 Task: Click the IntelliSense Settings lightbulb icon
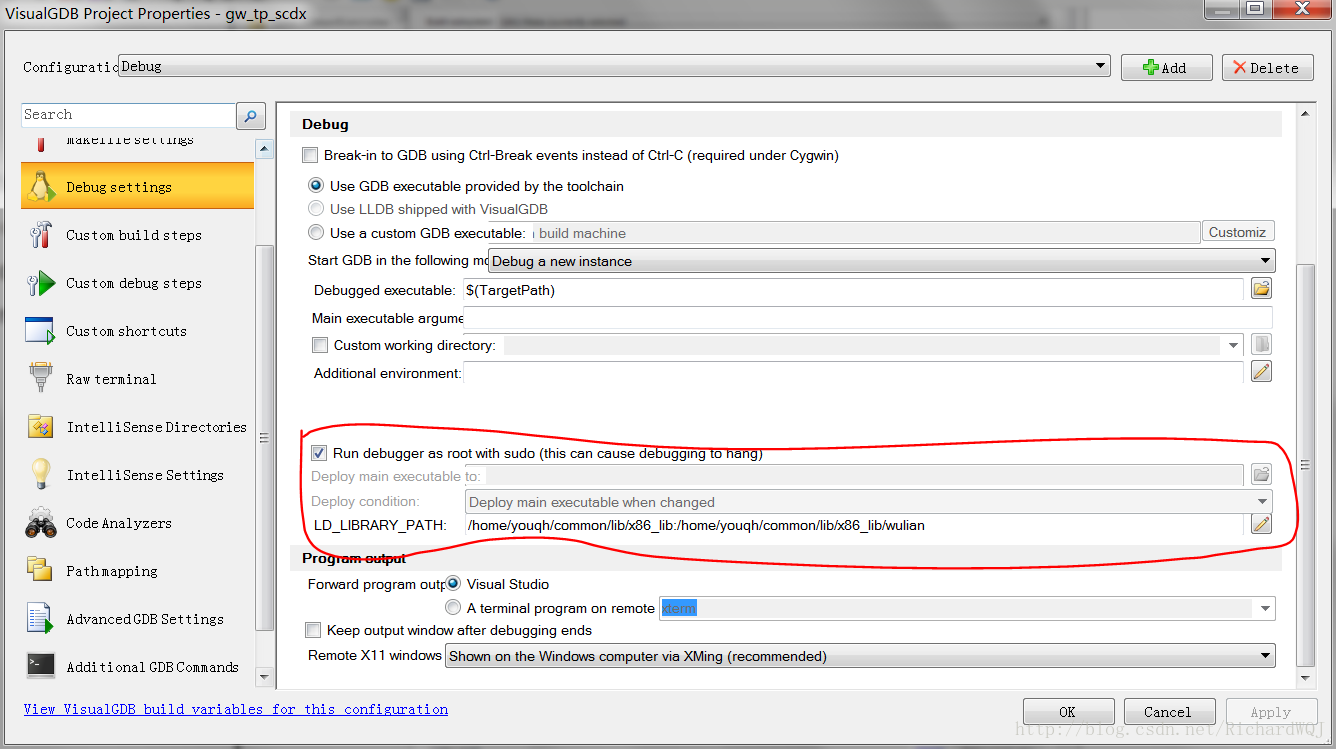pos(40,474)
